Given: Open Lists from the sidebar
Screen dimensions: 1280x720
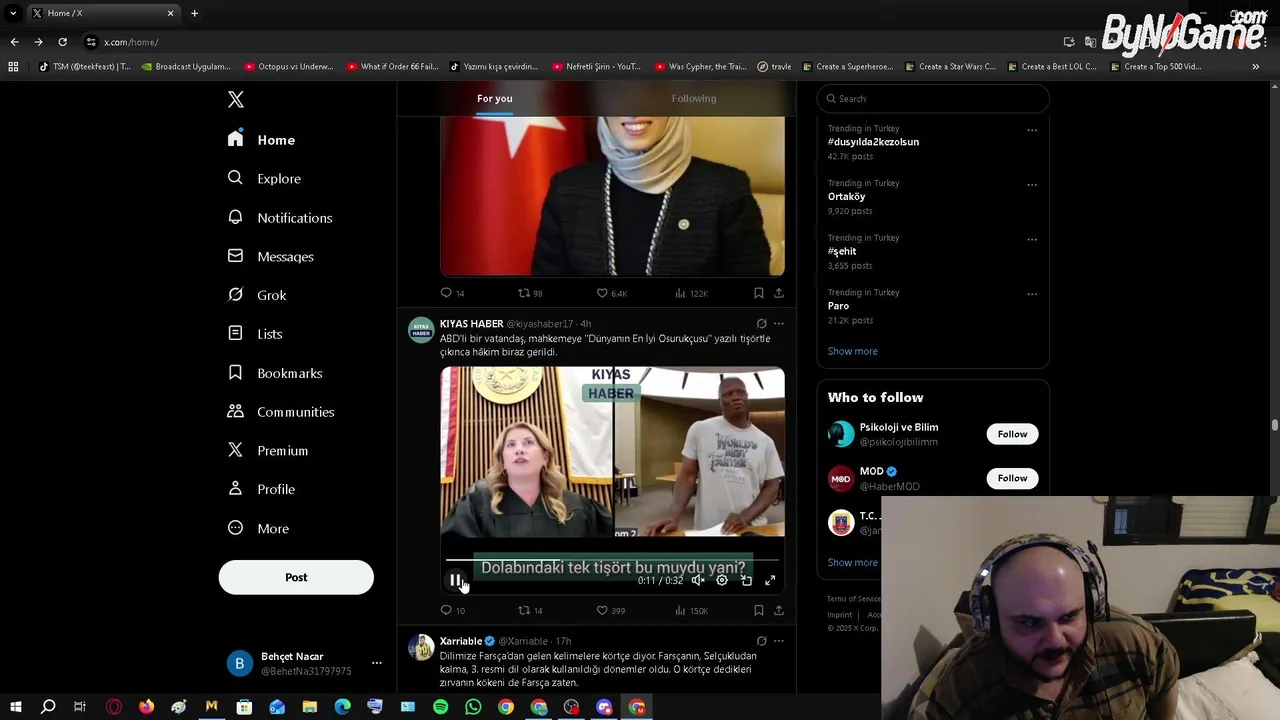Looking at the screenshot, I should click(255, 334).
